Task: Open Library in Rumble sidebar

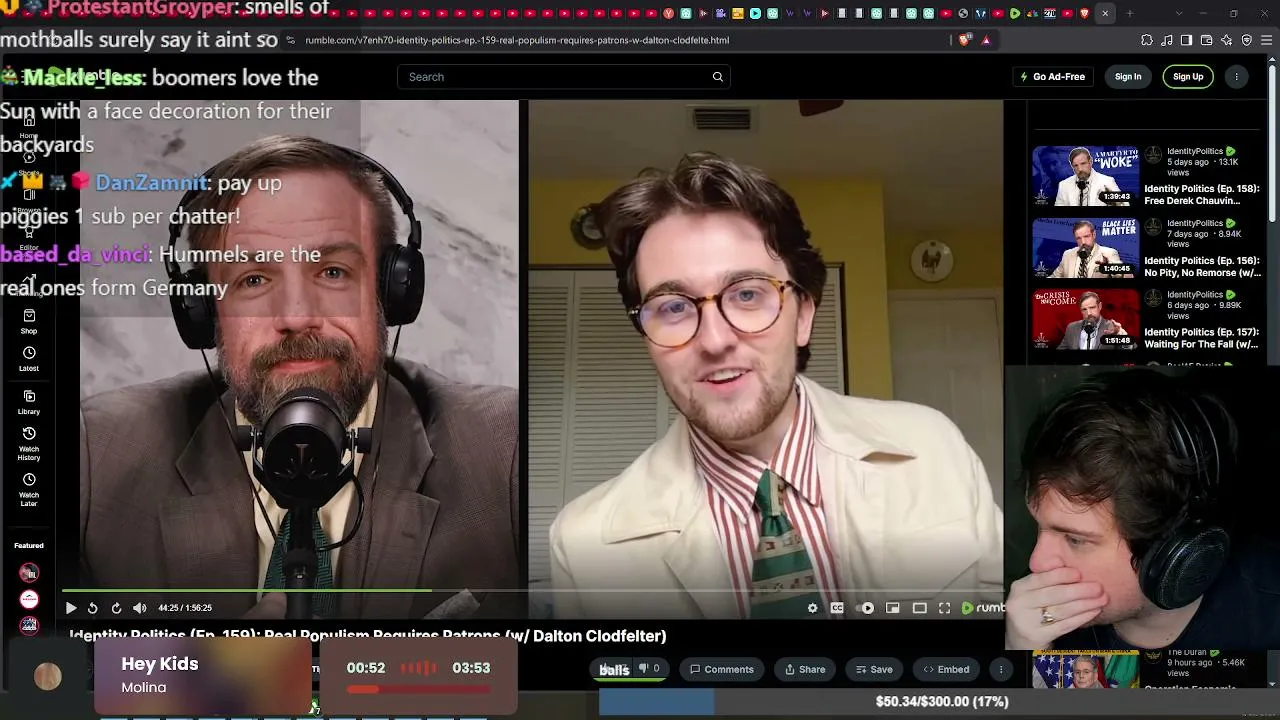Action: click(x=29, y=402)
